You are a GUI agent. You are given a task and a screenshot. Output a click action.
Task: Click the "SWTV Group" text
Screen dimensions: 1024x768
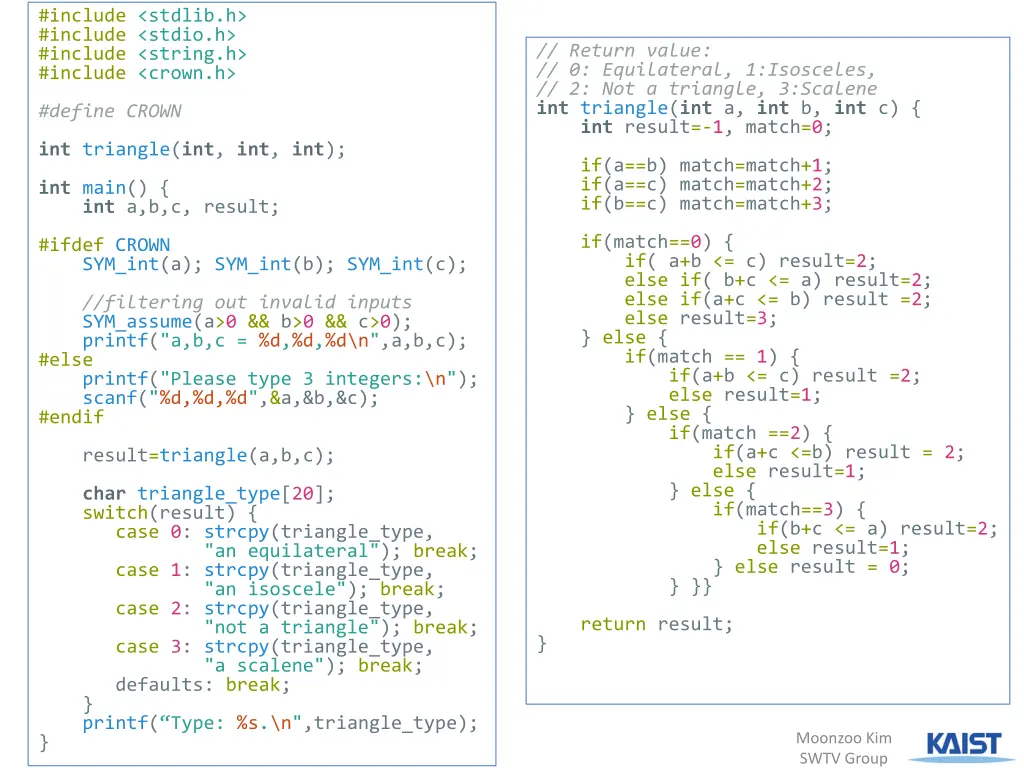[843, 758]
